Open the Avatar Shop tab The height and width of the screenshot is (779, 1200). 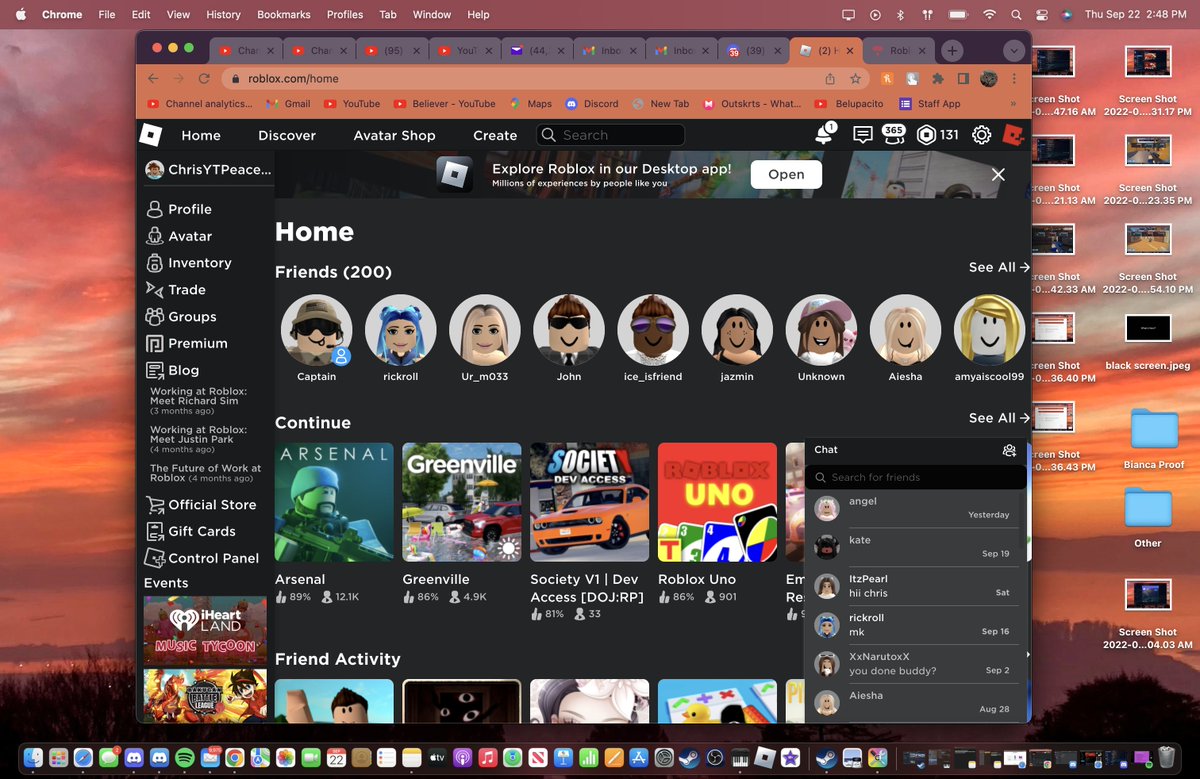[x=394, y=135]
